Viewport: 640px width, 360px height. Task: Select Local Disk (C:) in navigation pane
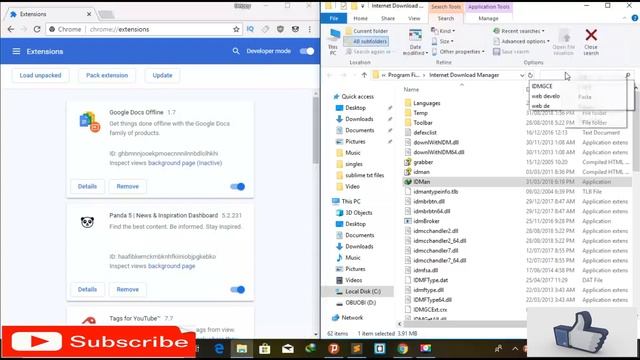[x=363, y=291]
